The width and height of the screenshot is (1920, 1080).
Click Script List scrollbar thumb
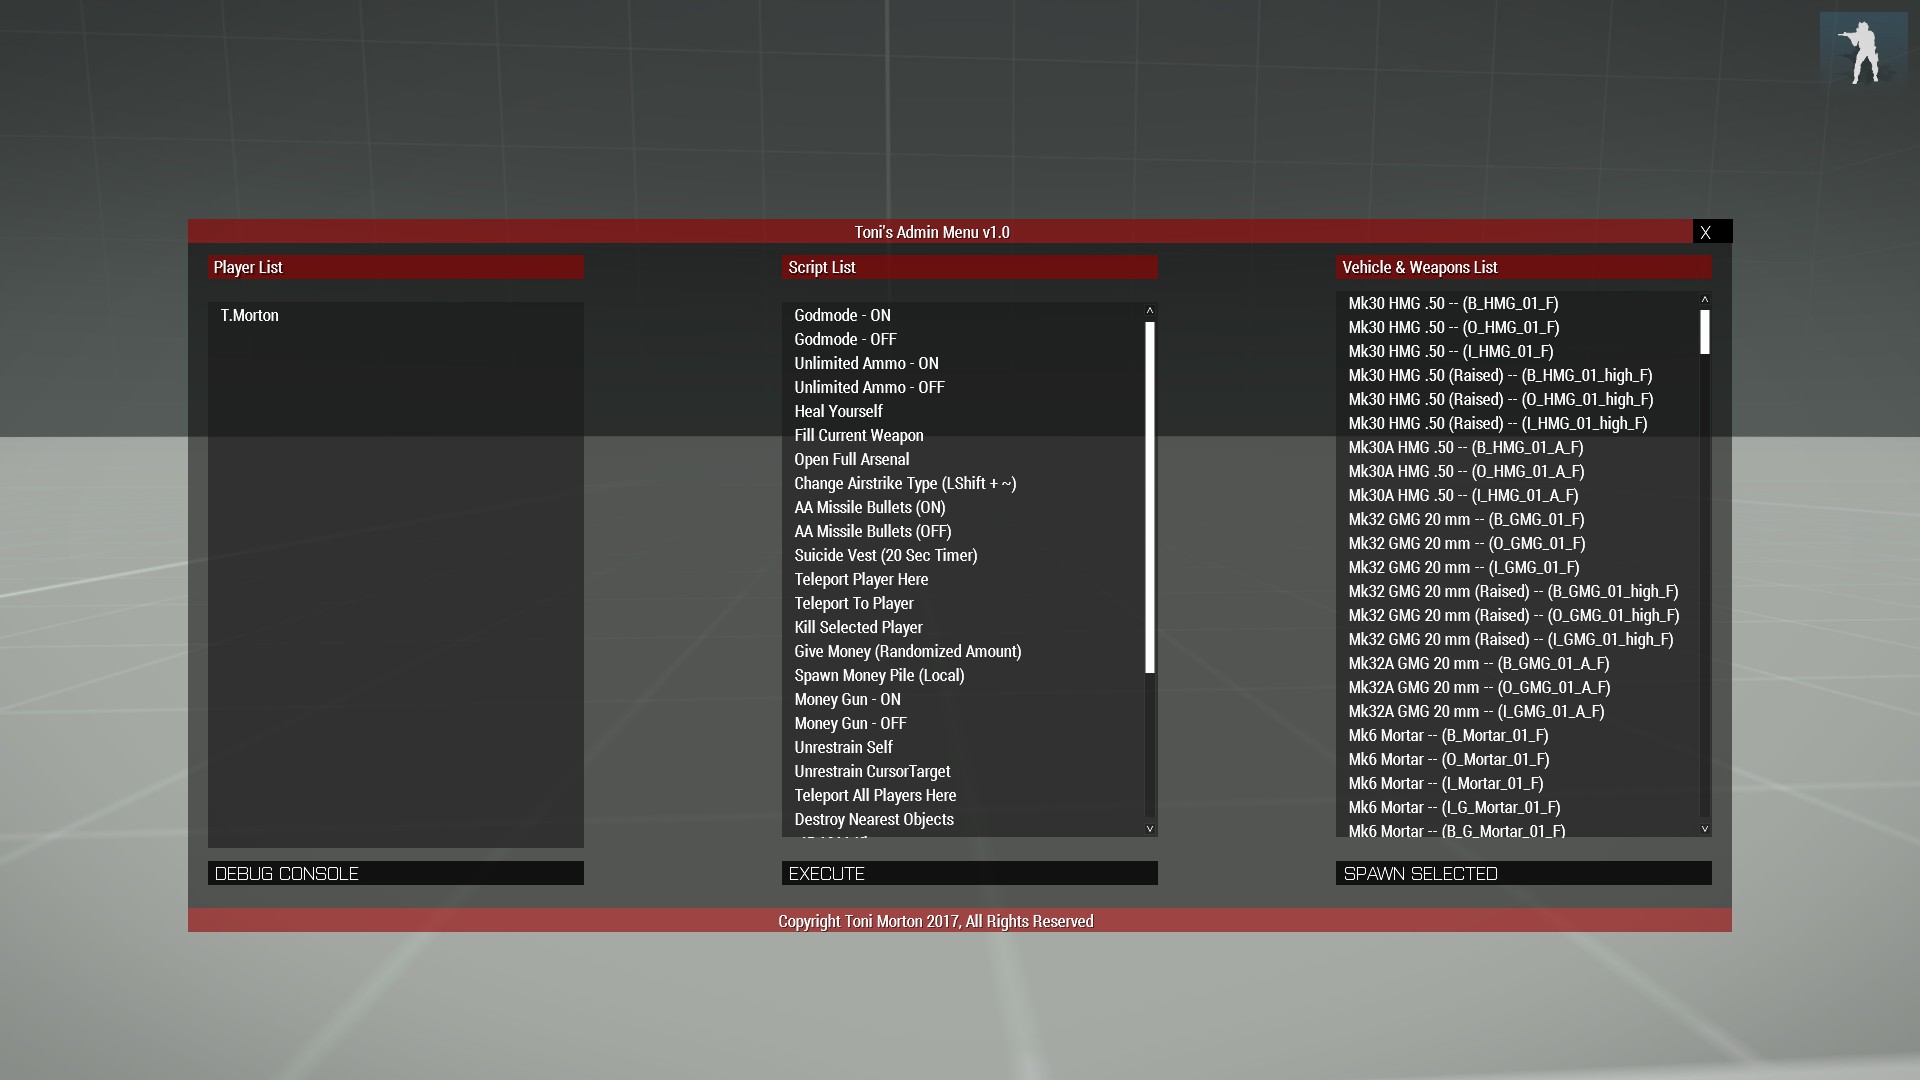click(1150, 497)
